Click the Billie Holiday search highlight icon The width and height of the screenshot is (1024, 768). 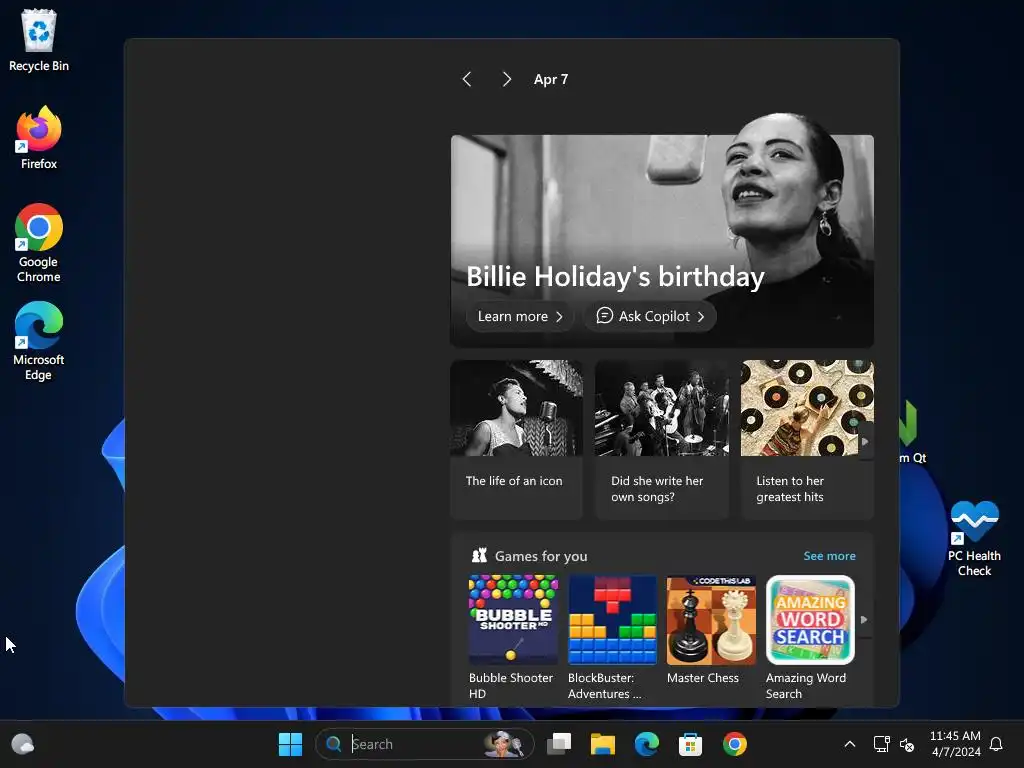(504, 744)
